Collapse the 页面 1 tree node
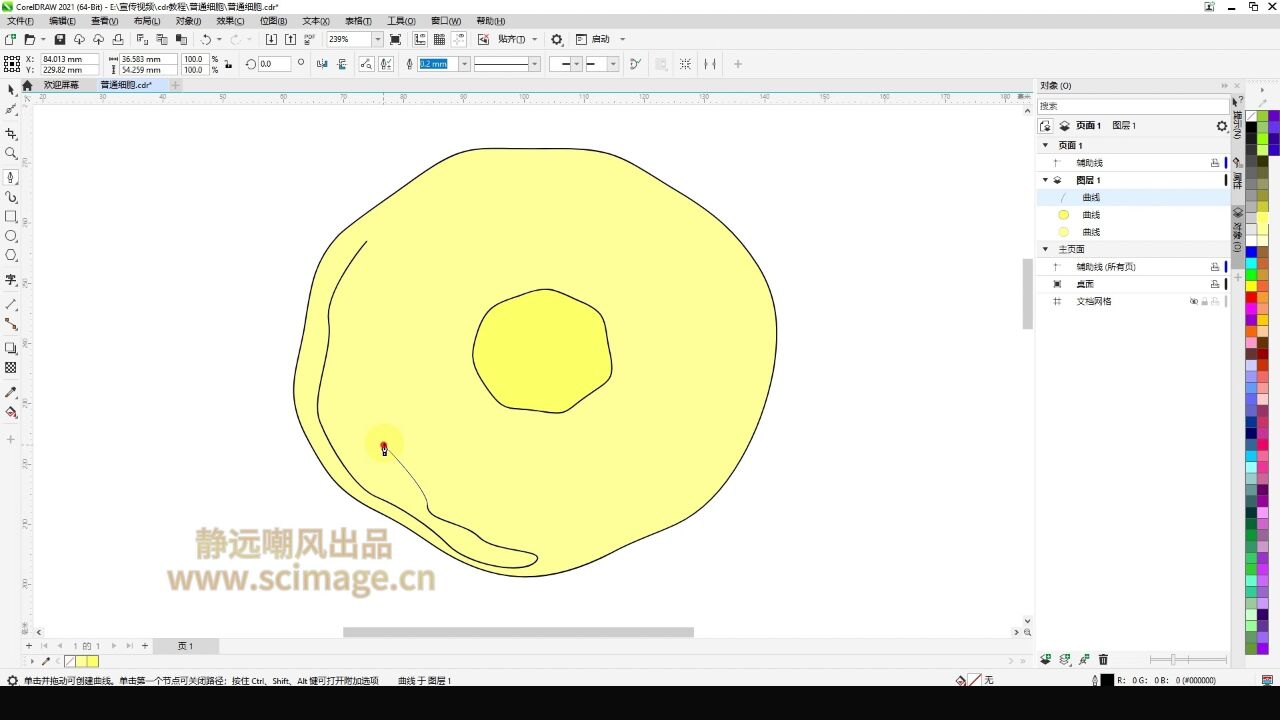The height and width of the screenshot is (720, 1280). point(1045,145)
